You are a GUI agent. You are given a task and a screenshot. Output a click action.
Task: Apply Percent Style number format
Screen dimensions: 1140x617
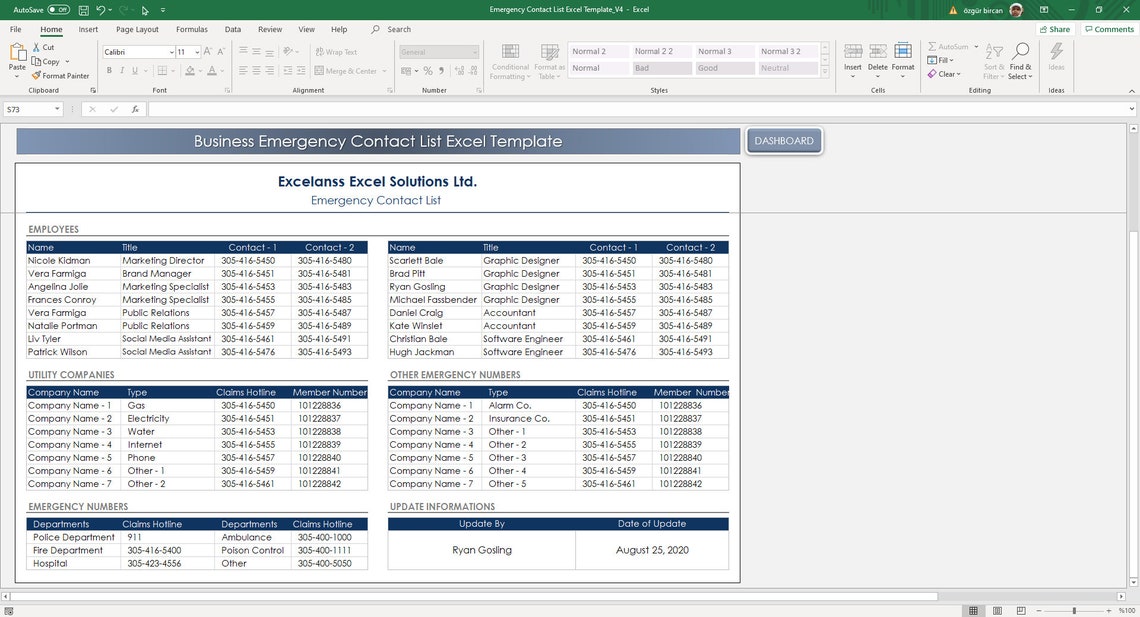point(426,71)
